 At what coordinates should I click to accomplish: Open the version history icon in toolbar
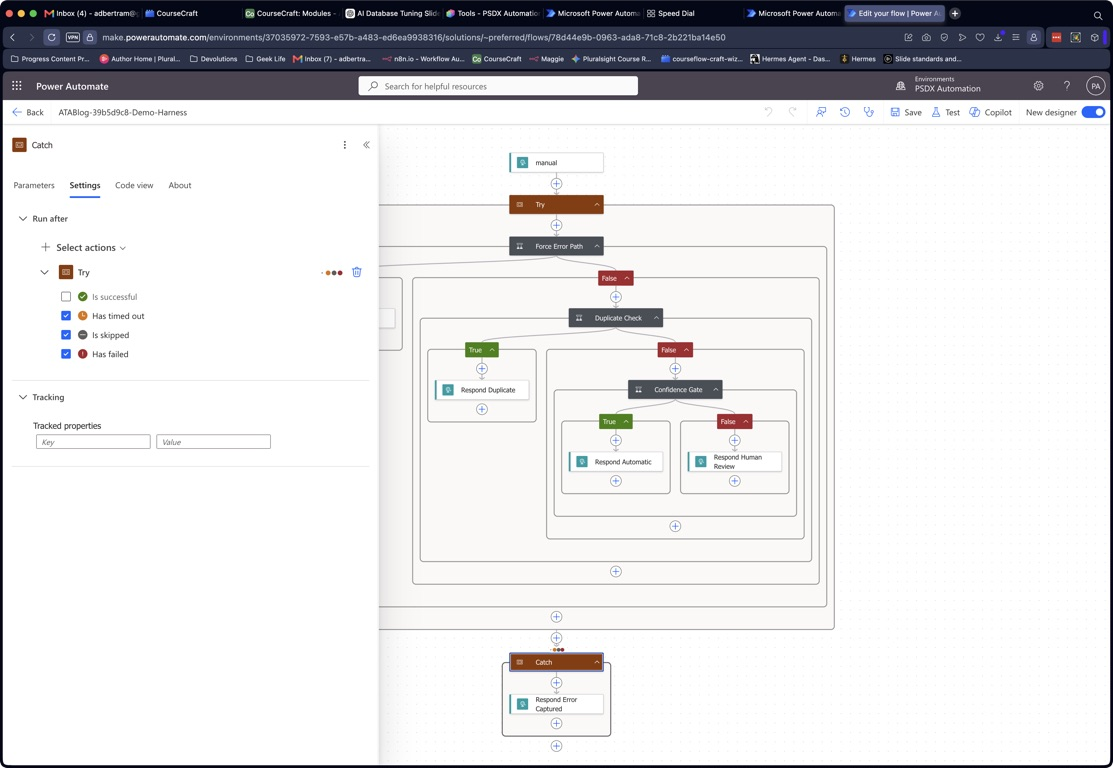[845, 112]
